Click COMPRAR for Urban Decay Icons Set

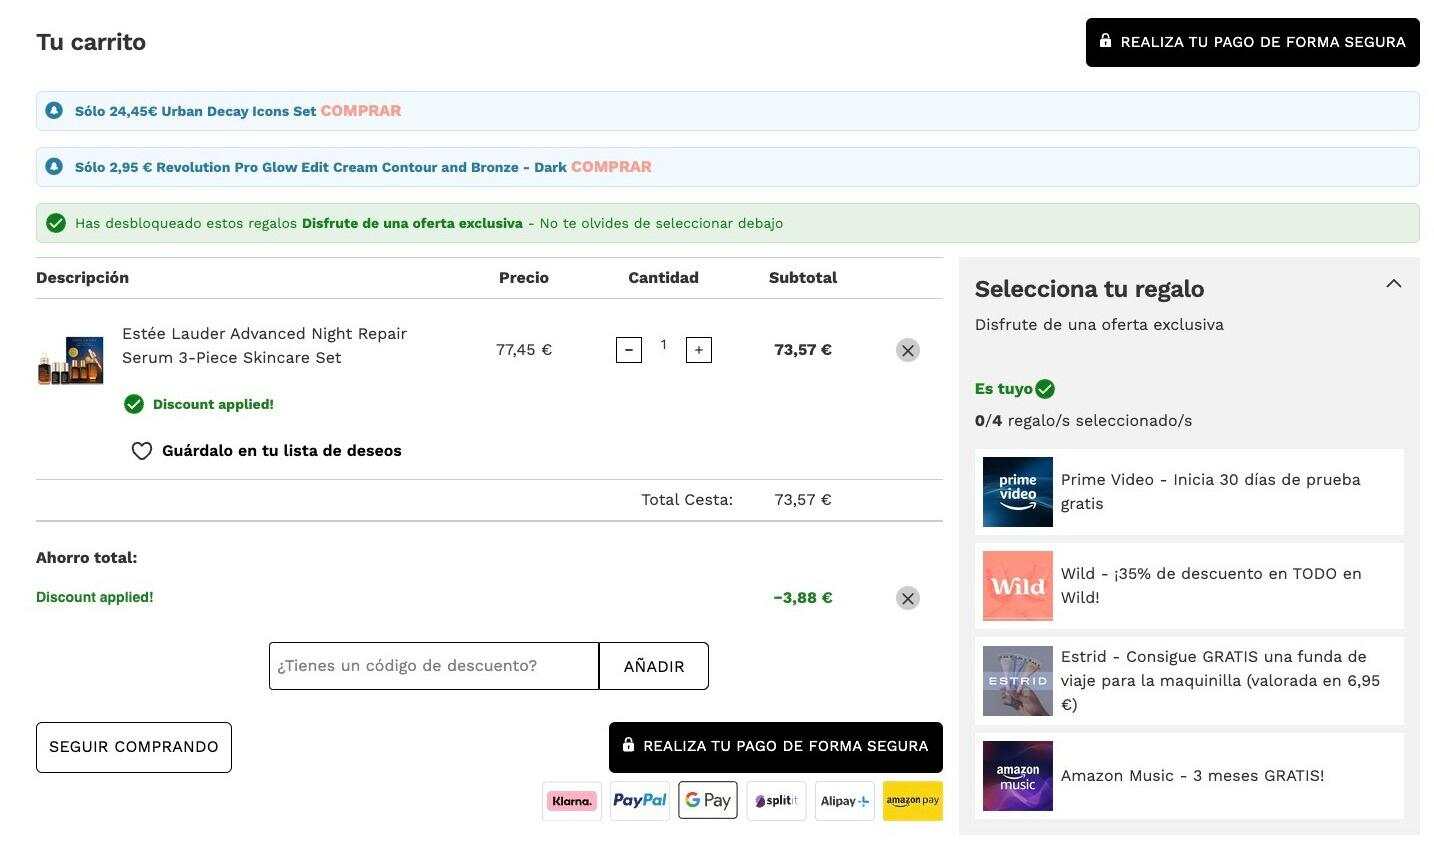tap(361, 111)
